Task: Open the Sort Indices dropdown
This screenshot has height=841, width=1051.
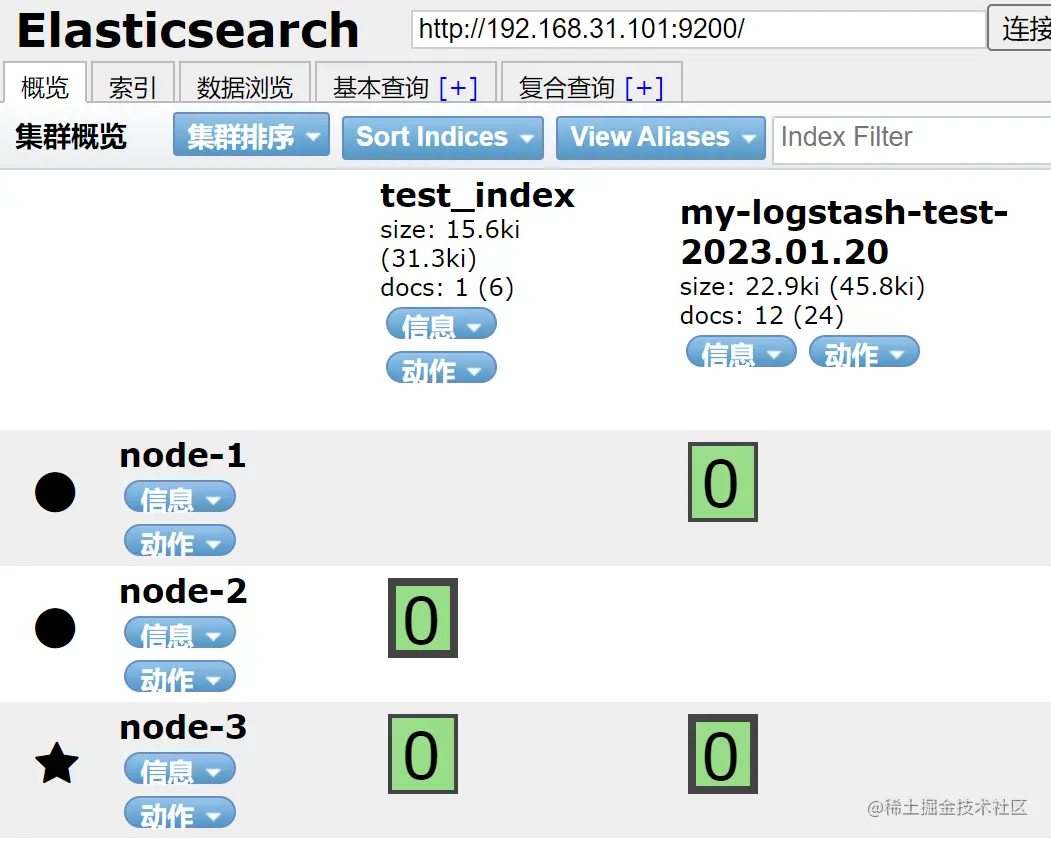Action: pos(442,137)
